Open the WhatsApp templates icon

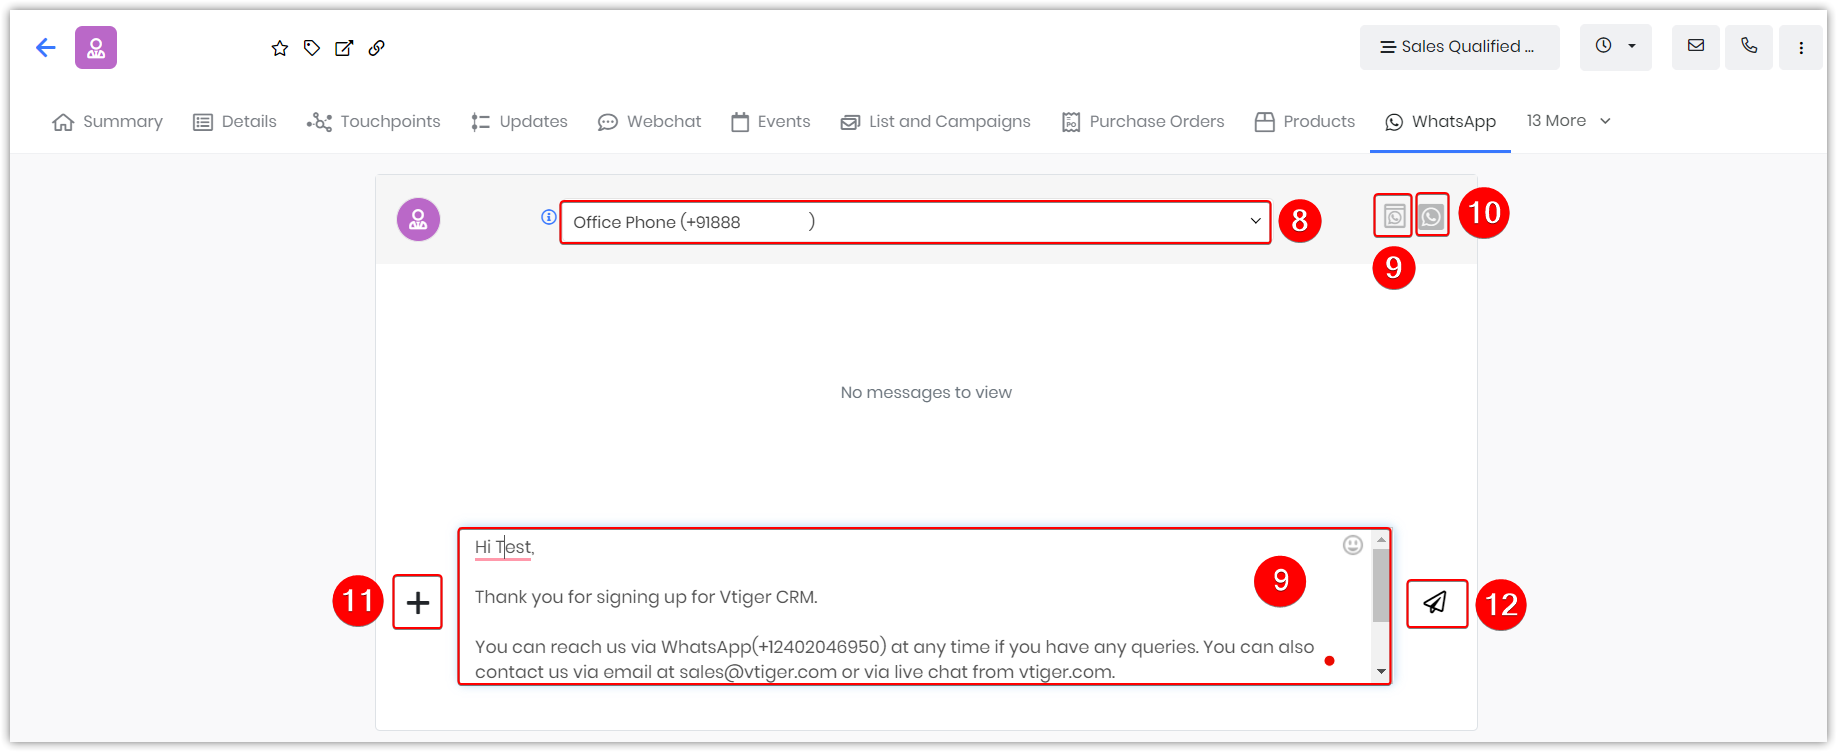1394,216
